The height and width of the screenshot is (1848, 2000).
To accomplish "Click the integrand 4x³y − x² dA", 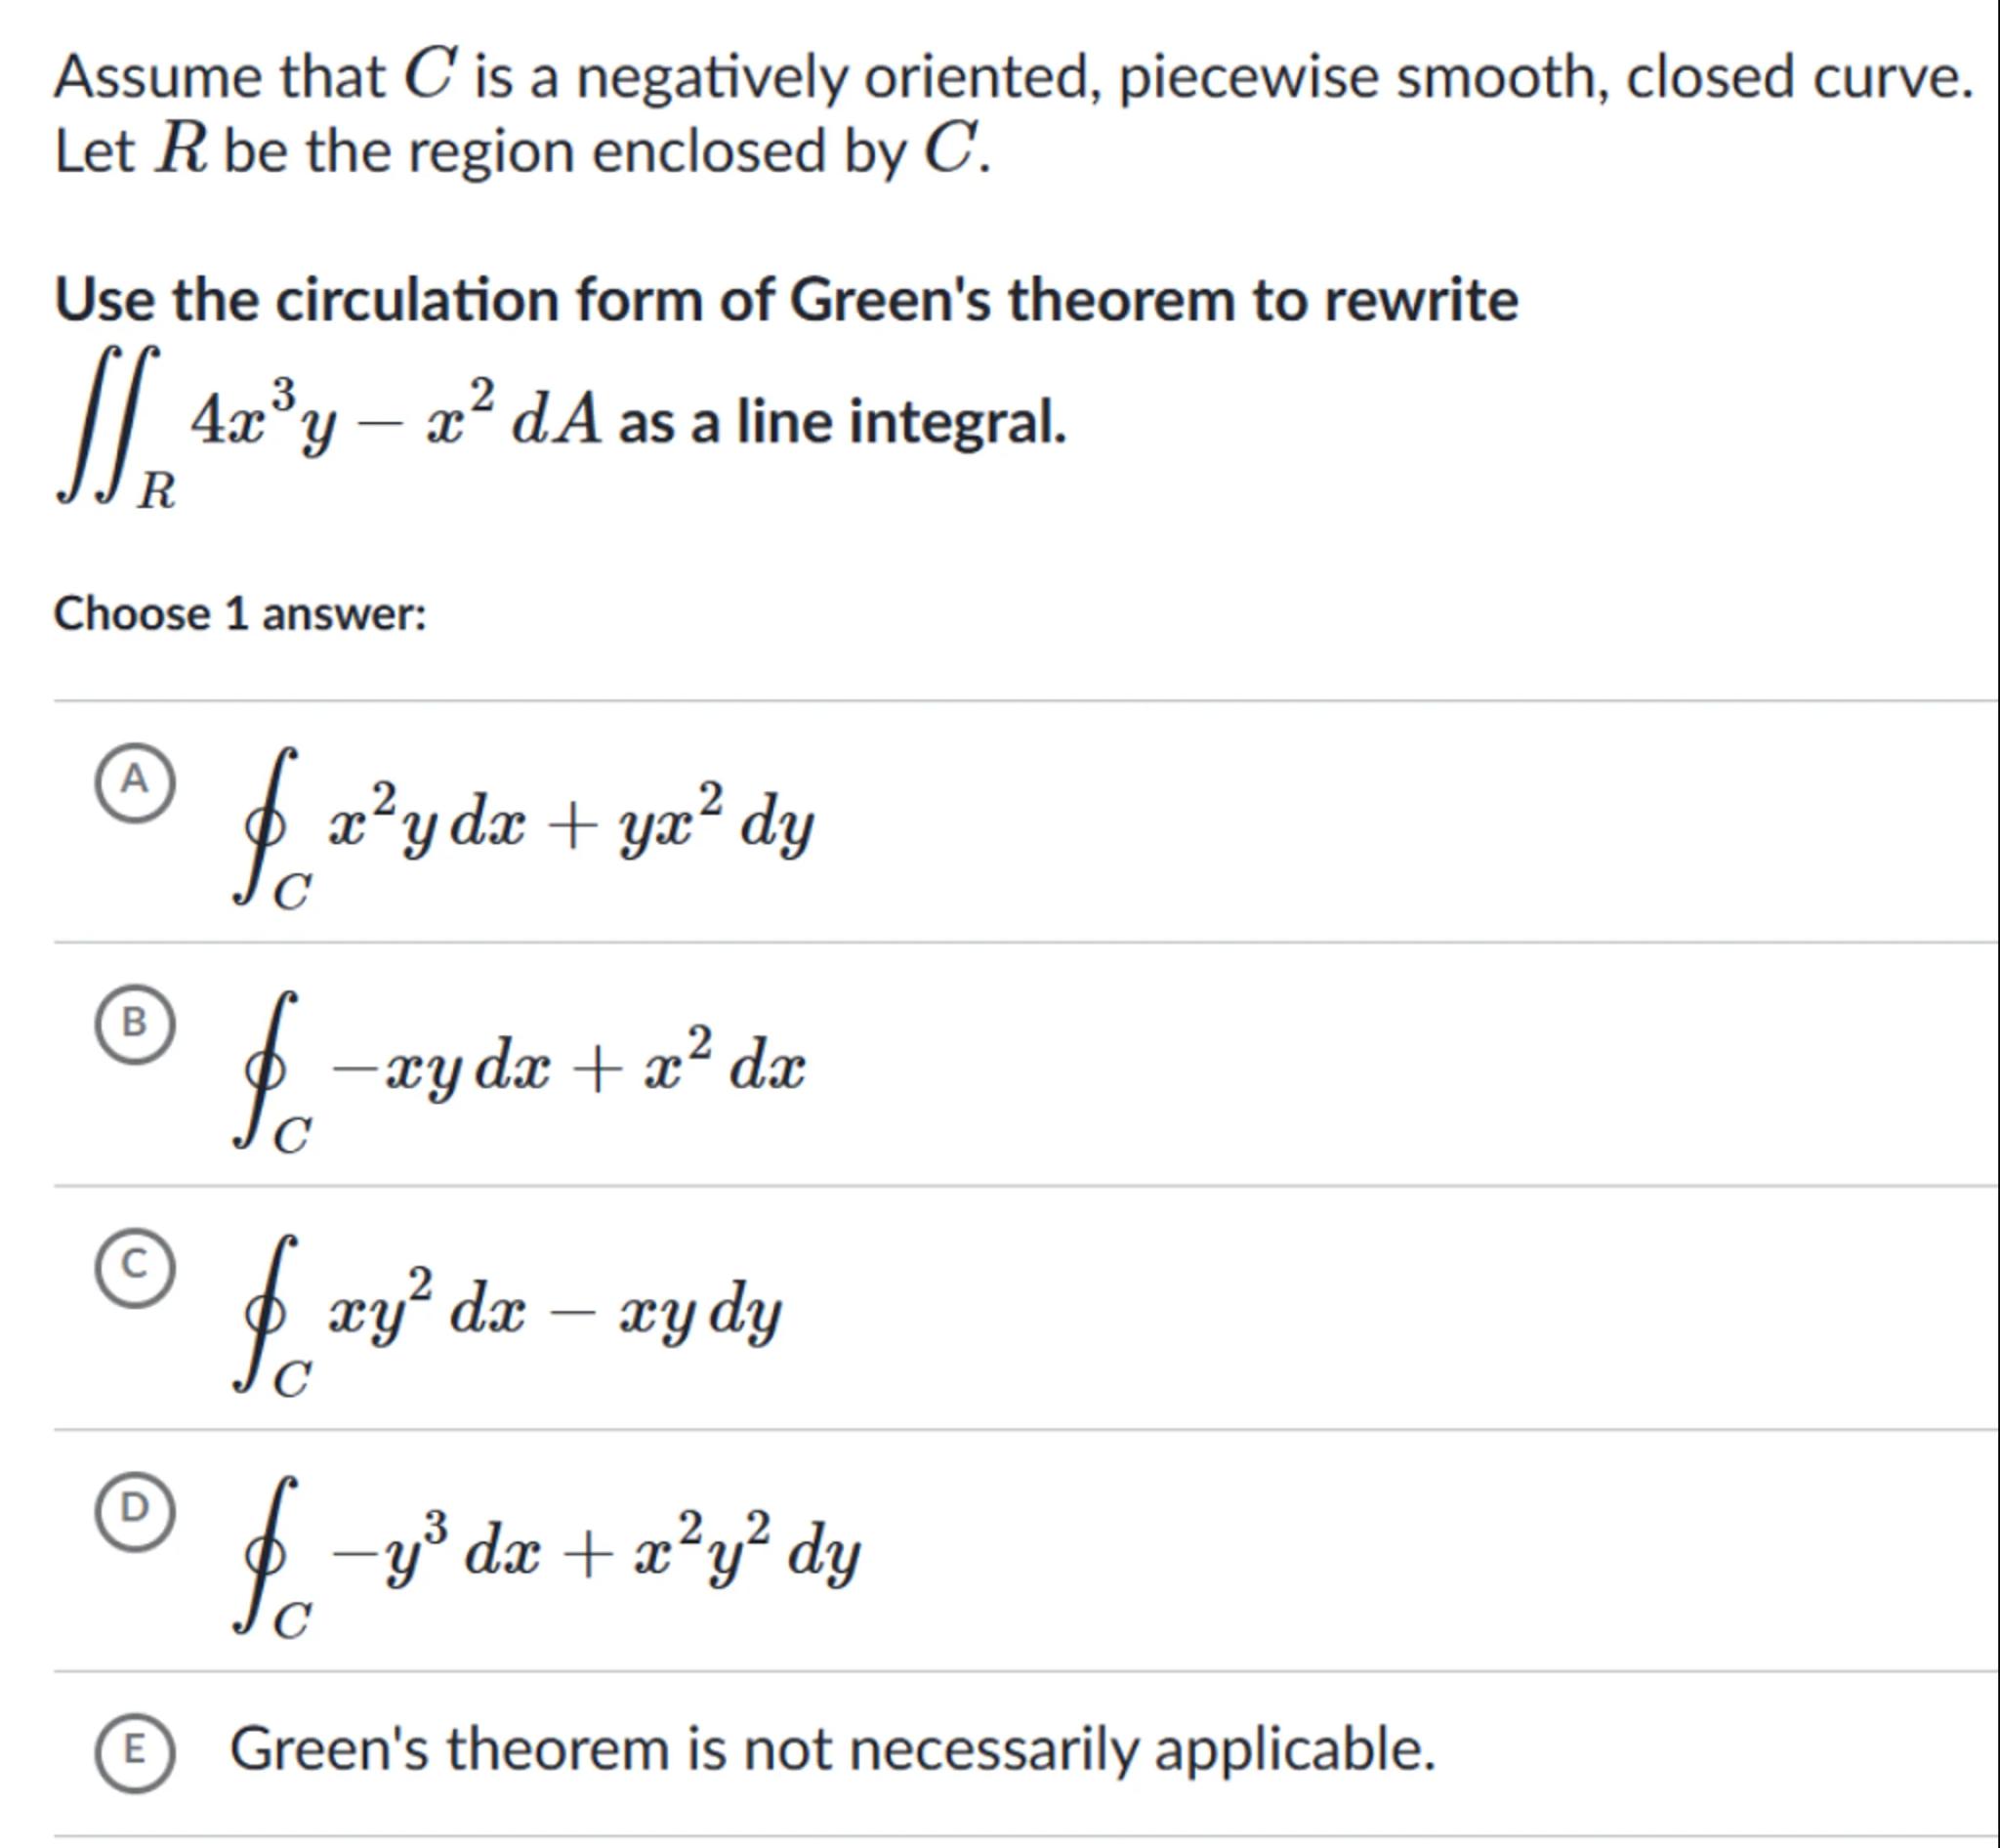I will pyautogui.click(x=397, y=420).
